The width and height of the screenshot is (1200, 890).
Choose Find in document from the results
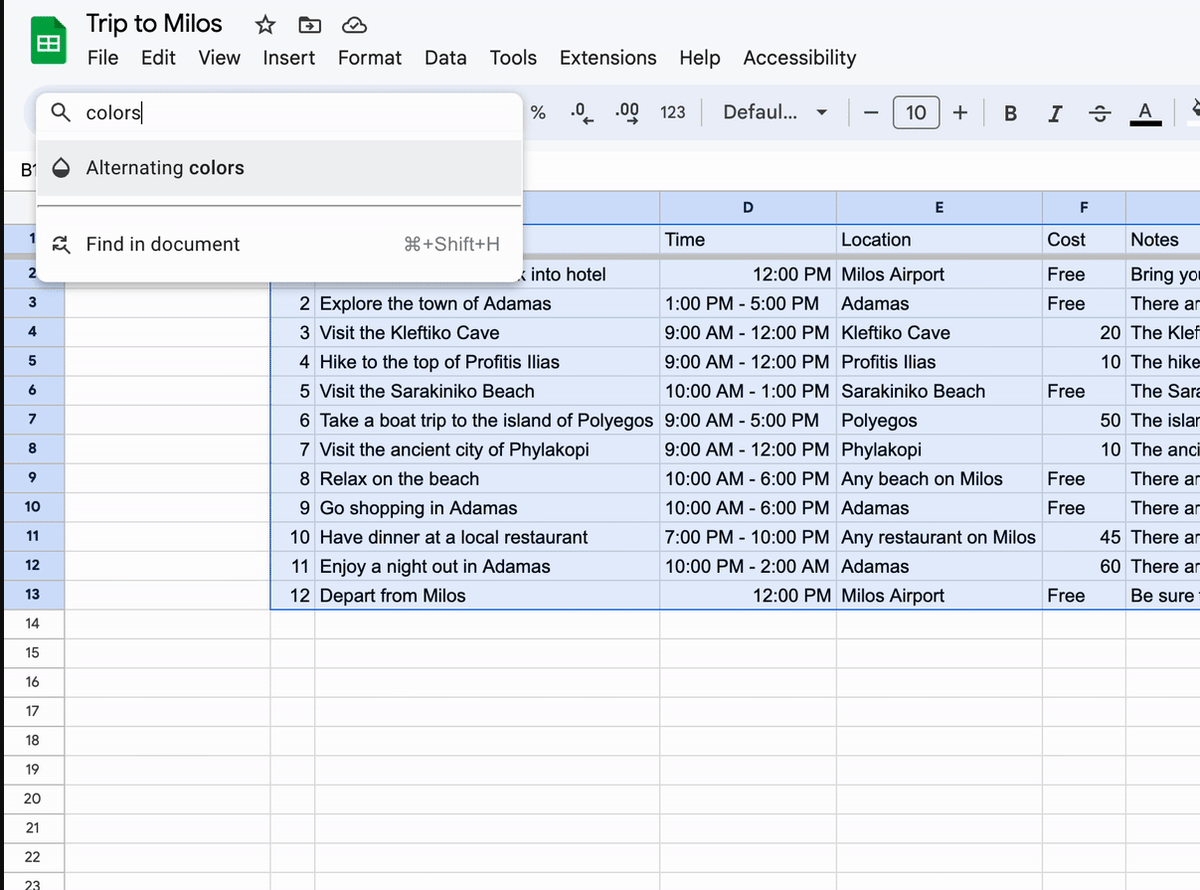click(163, 244)
